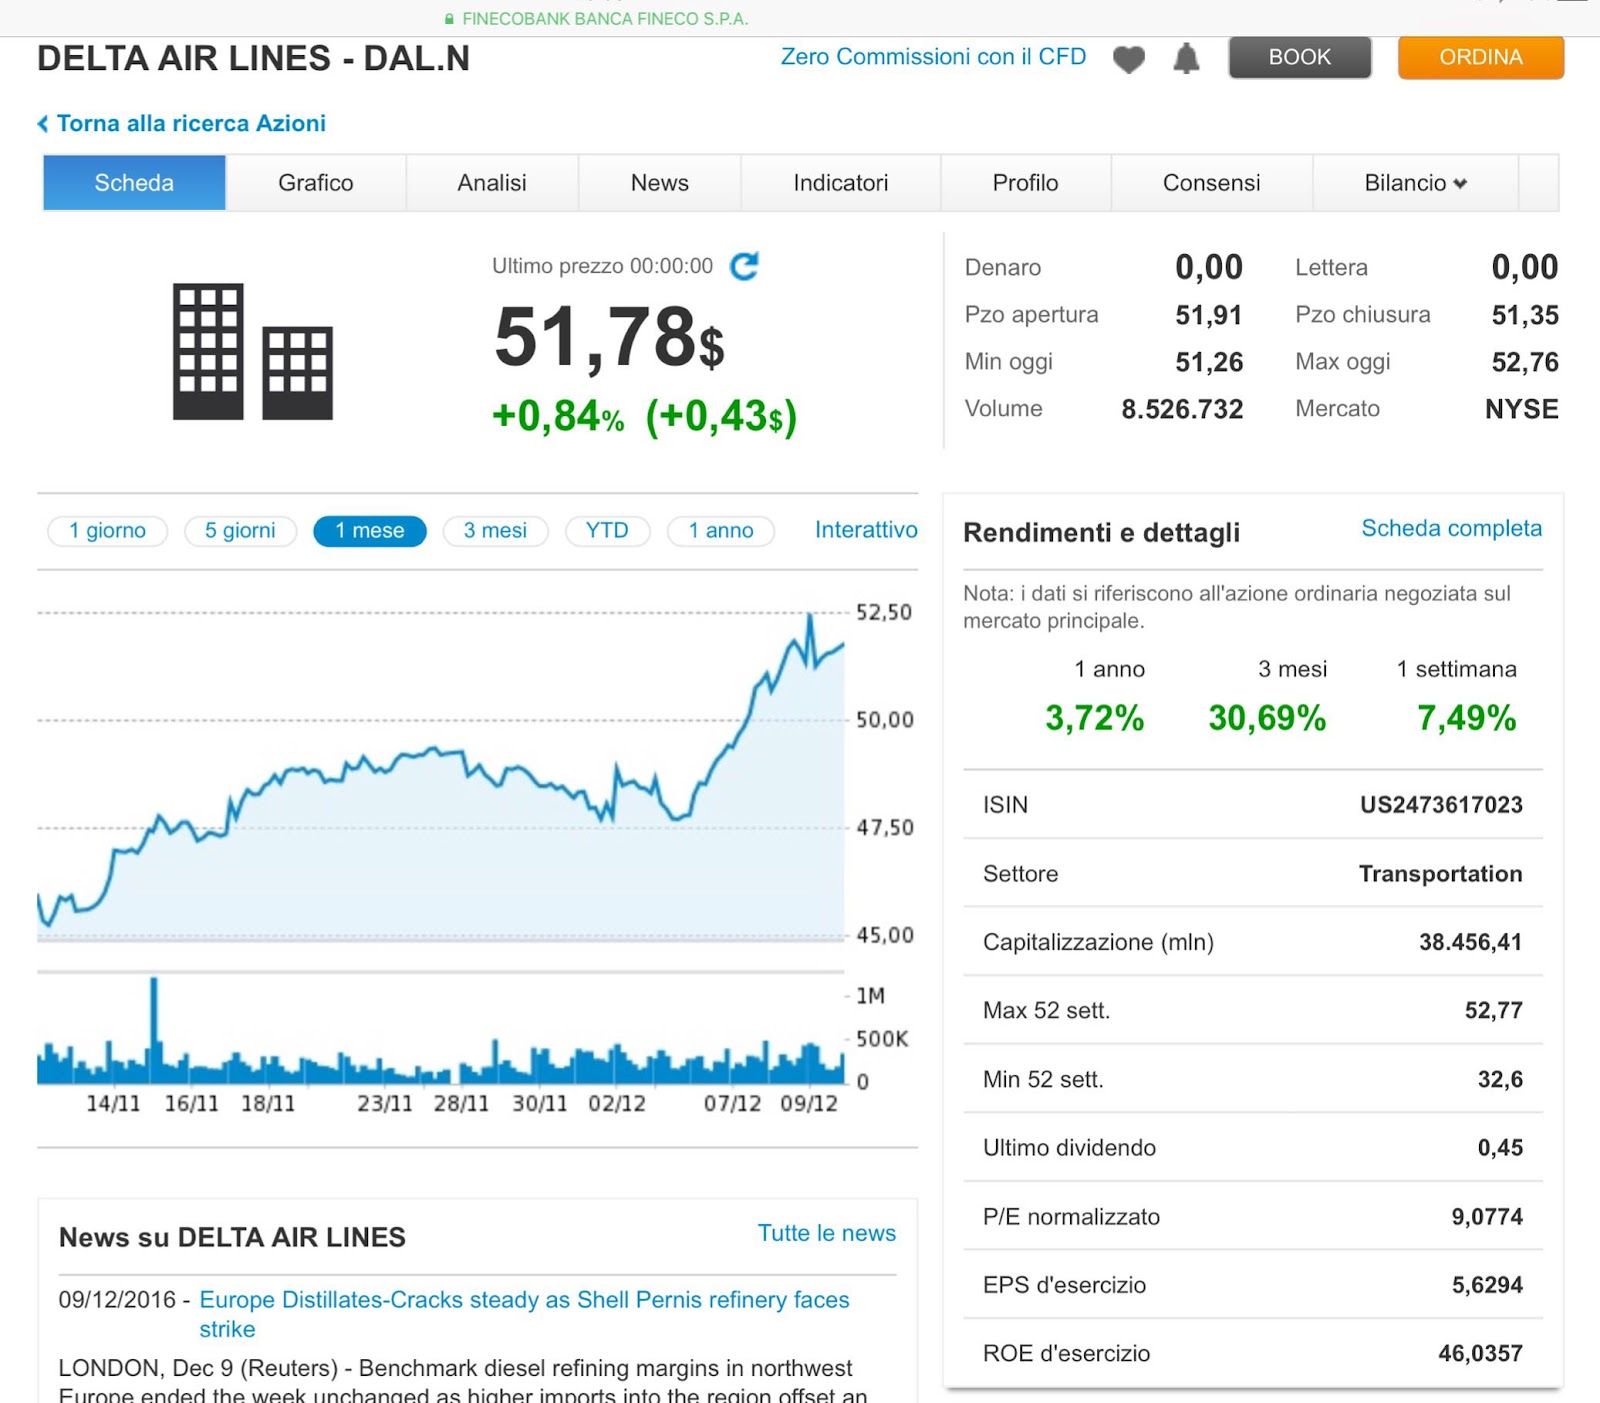
Task: Click the Max oggi value 52,76
Action: click(1525, 362)
